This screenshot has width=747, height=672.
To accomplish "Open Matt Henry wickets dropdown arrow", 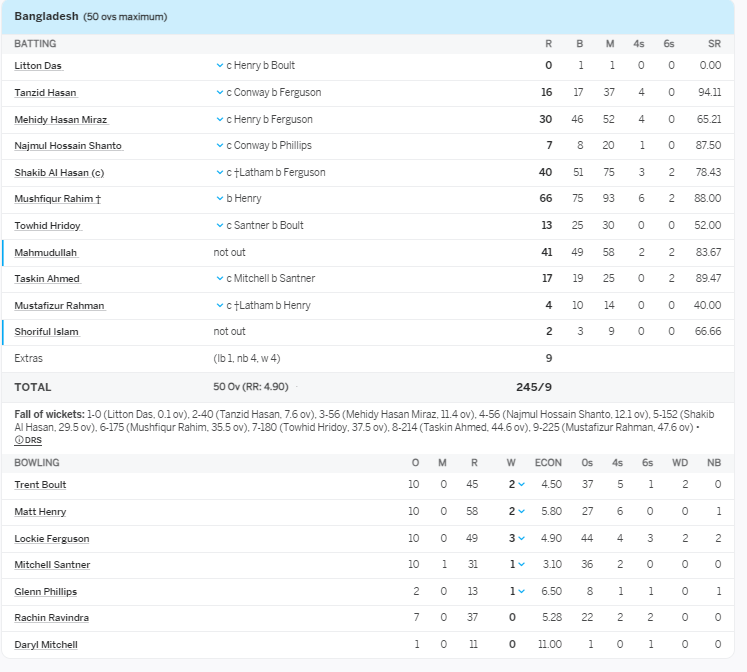I will 521,512.
